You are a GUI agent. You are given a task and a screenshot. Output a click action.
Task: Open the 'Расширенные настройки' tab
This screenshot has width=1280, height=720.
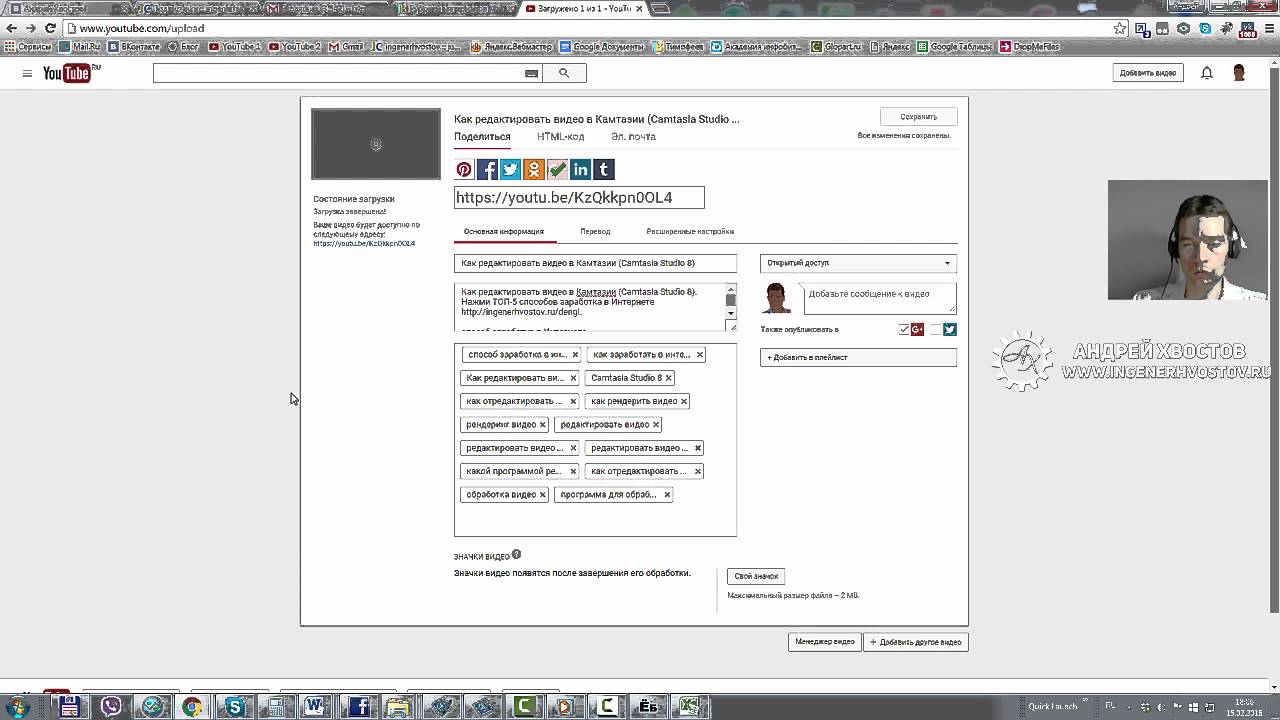point(690,231)
